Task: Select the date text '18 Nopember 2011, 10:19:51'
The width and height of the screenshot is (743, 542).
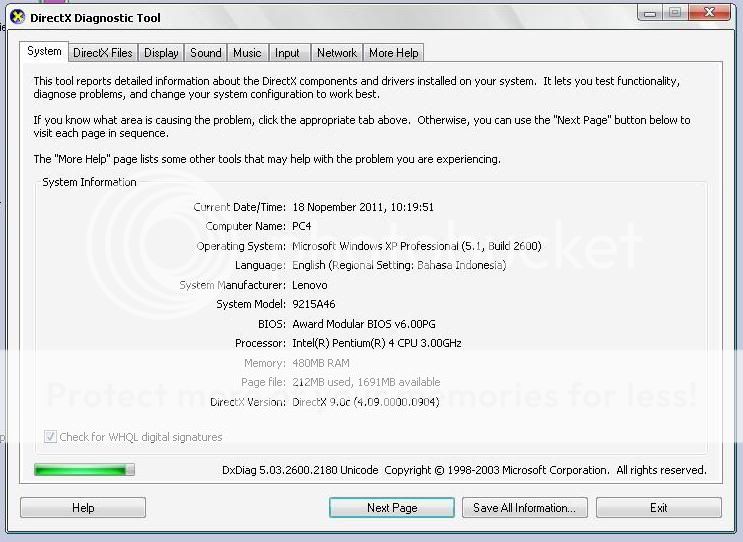Action: (x=363, y=207)
